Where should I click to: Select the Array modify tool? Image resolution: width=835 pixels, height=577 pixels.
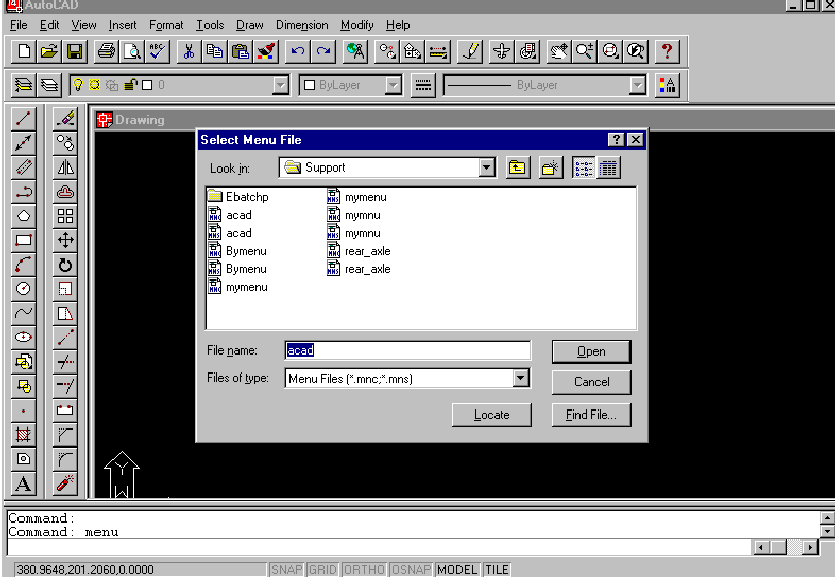point(66,216)
